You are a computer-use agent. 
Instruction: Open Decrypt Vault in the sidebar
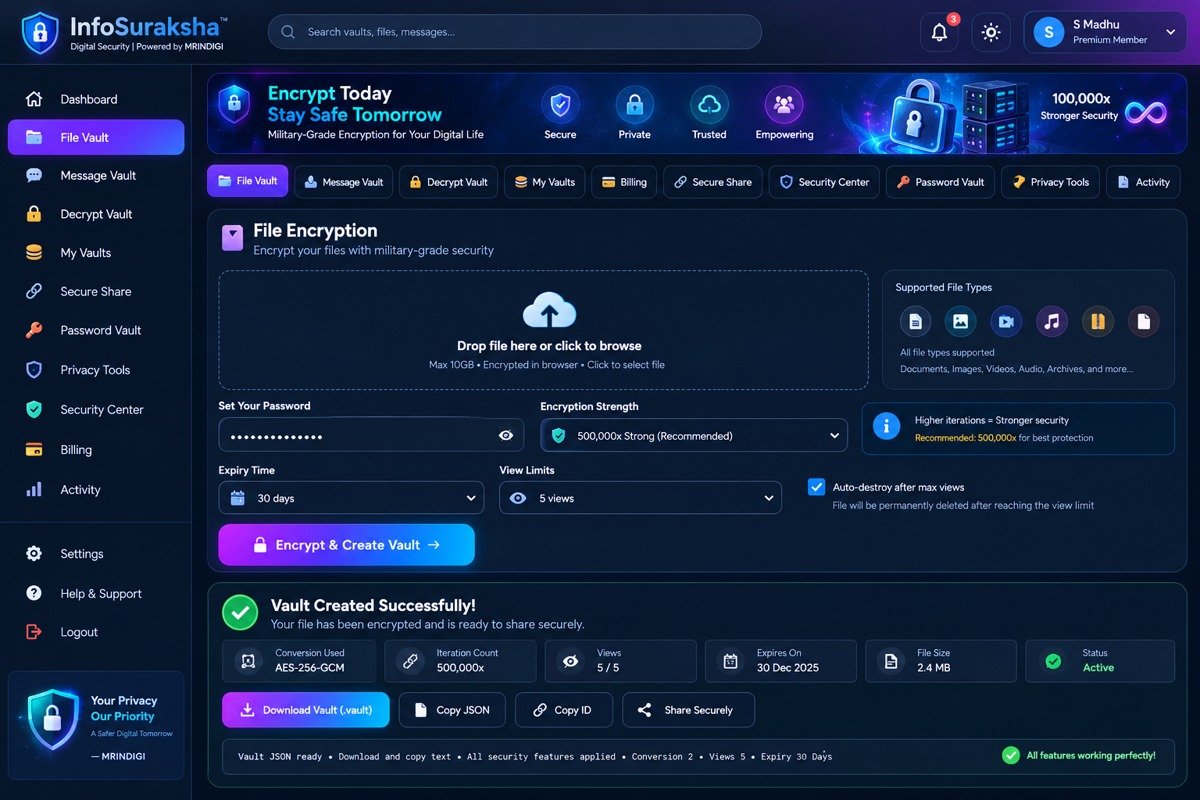click(96, 214)
